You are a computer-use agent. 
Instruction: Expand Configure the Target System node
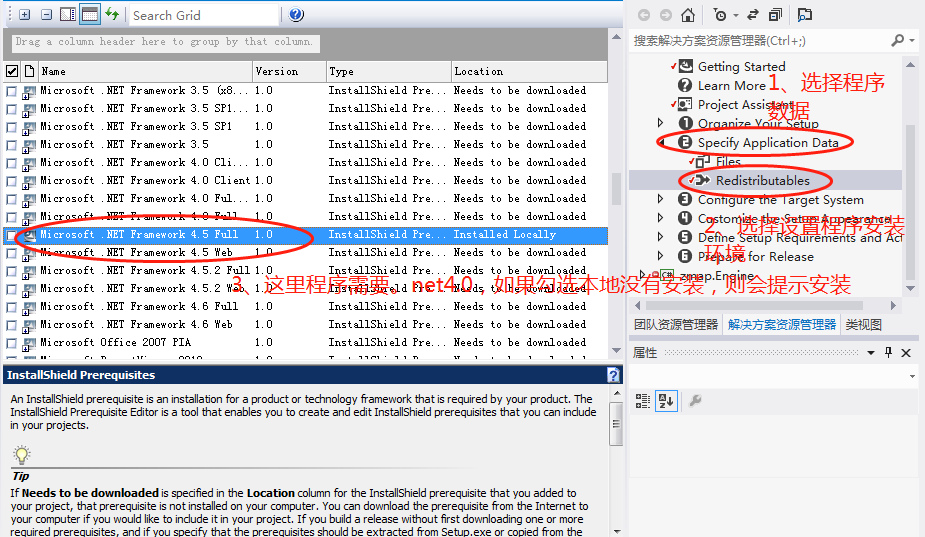(661, 199)
